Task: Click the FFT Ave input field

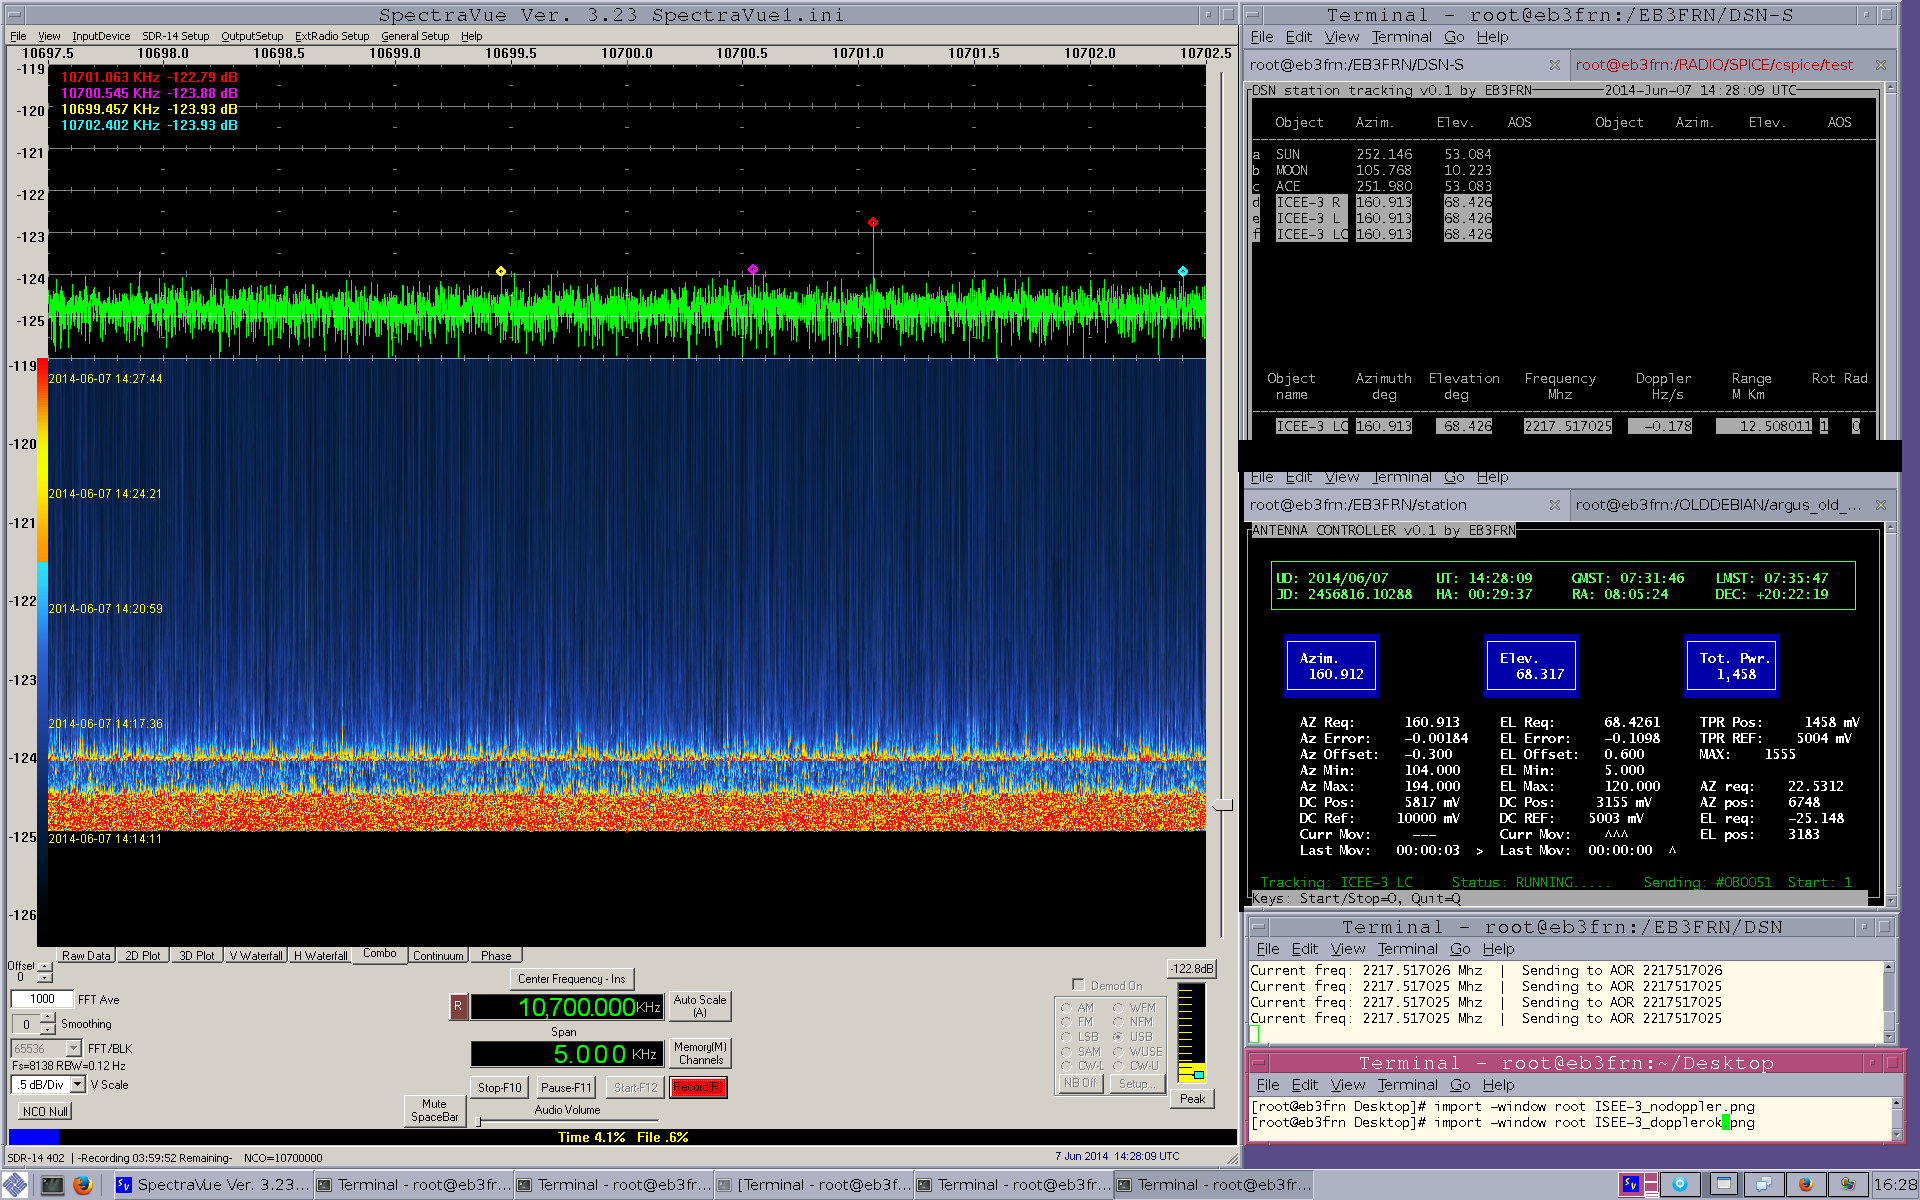Action: 42,999
